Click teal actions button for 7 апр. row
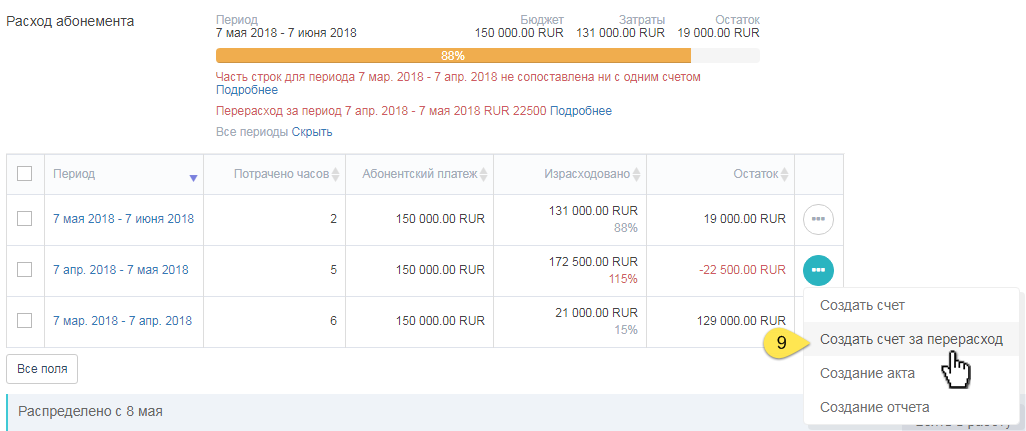The height and width of the screenshot is (431, 1026). (818, 269)
